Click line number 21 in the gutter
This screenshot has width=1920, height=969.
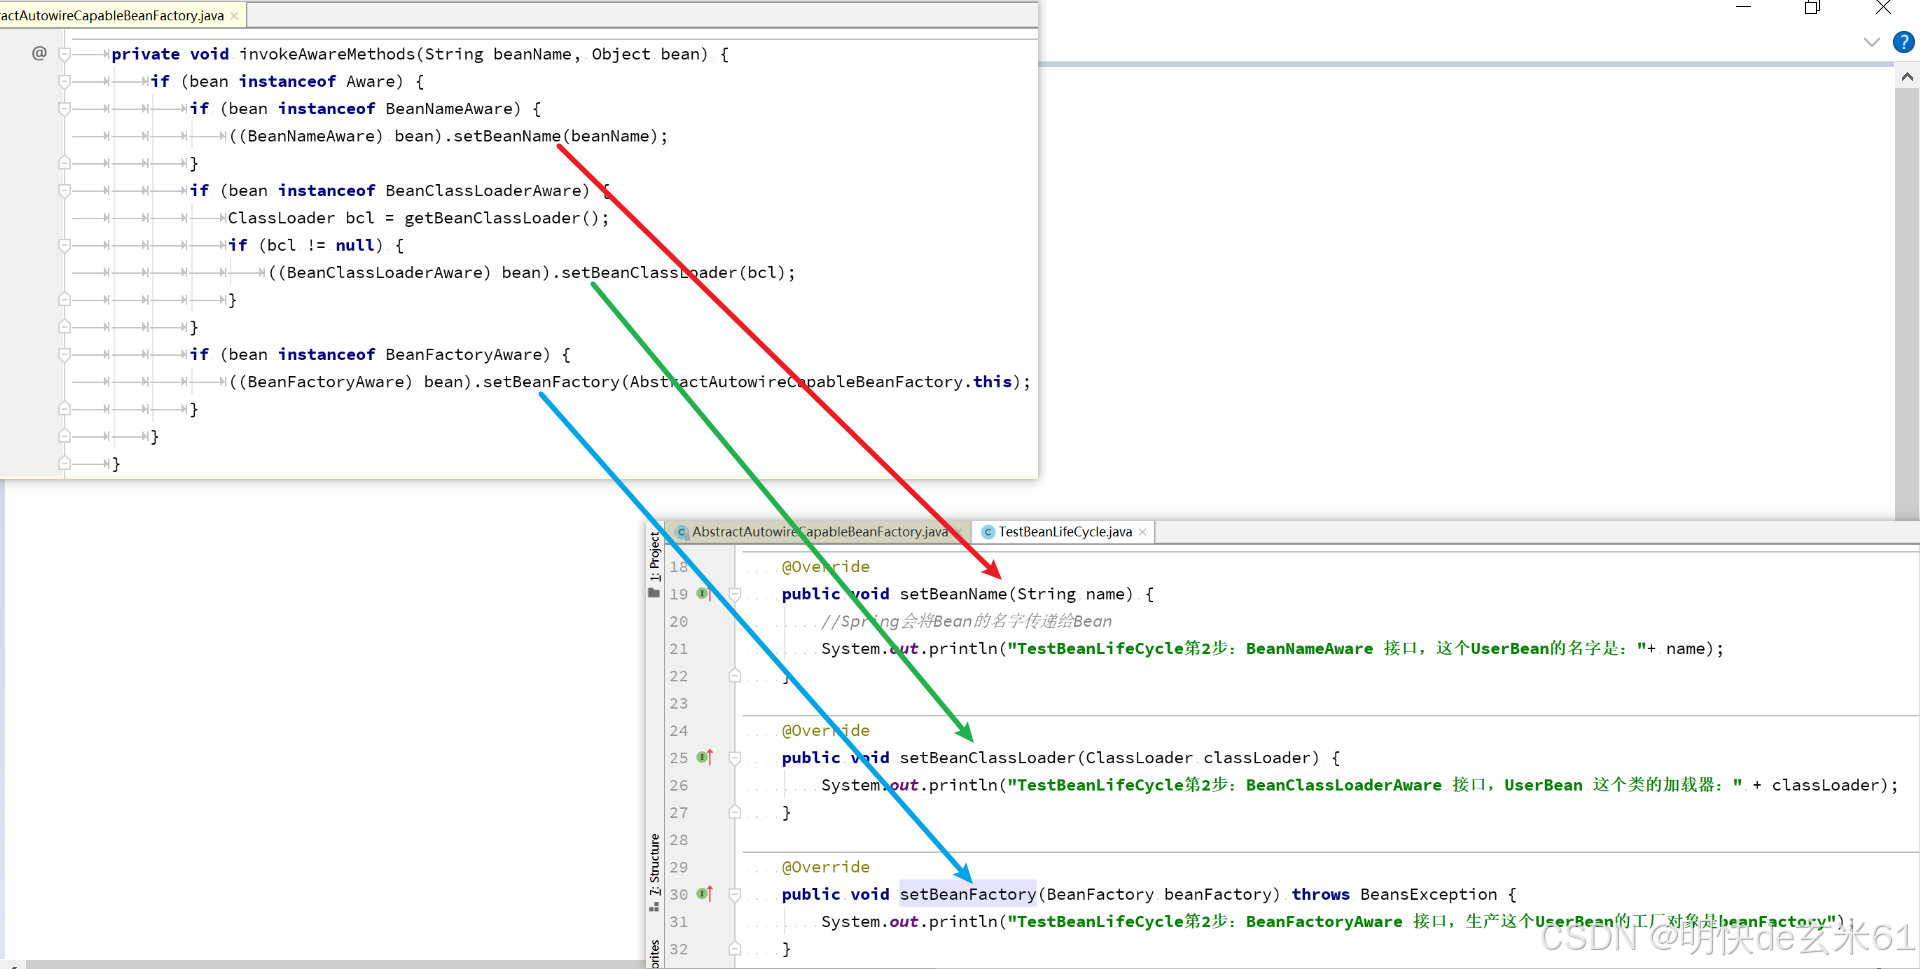click(679, 649)
